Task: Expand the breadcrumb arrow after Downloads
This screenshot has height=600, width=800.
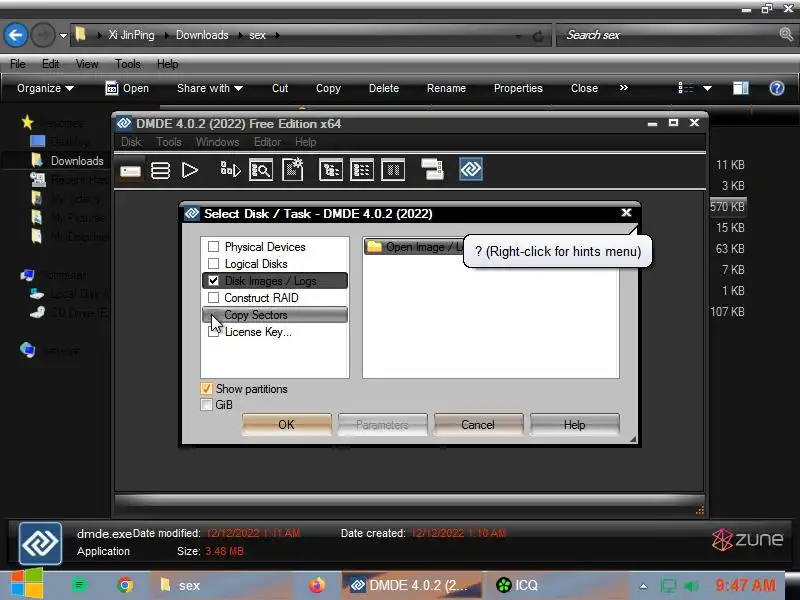Action: click(x=239, y=36)
